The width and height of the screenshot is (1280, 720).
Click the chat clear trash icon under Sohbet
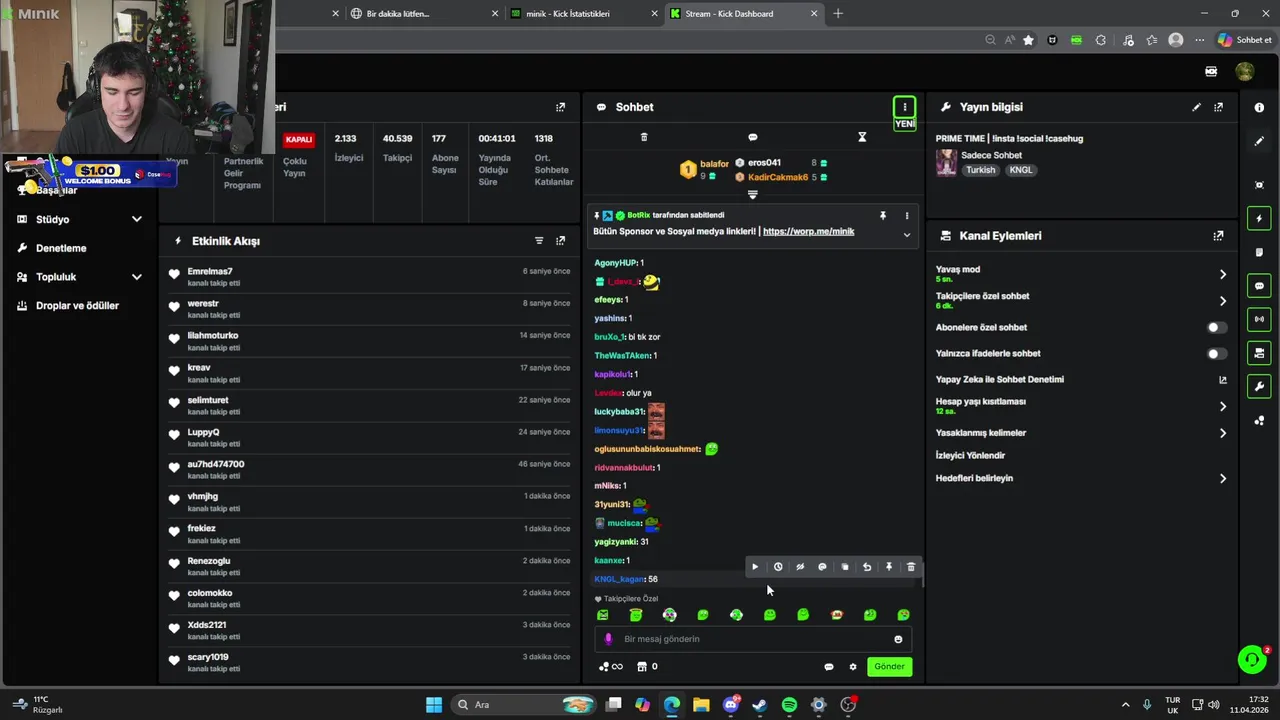coord(644,137)
